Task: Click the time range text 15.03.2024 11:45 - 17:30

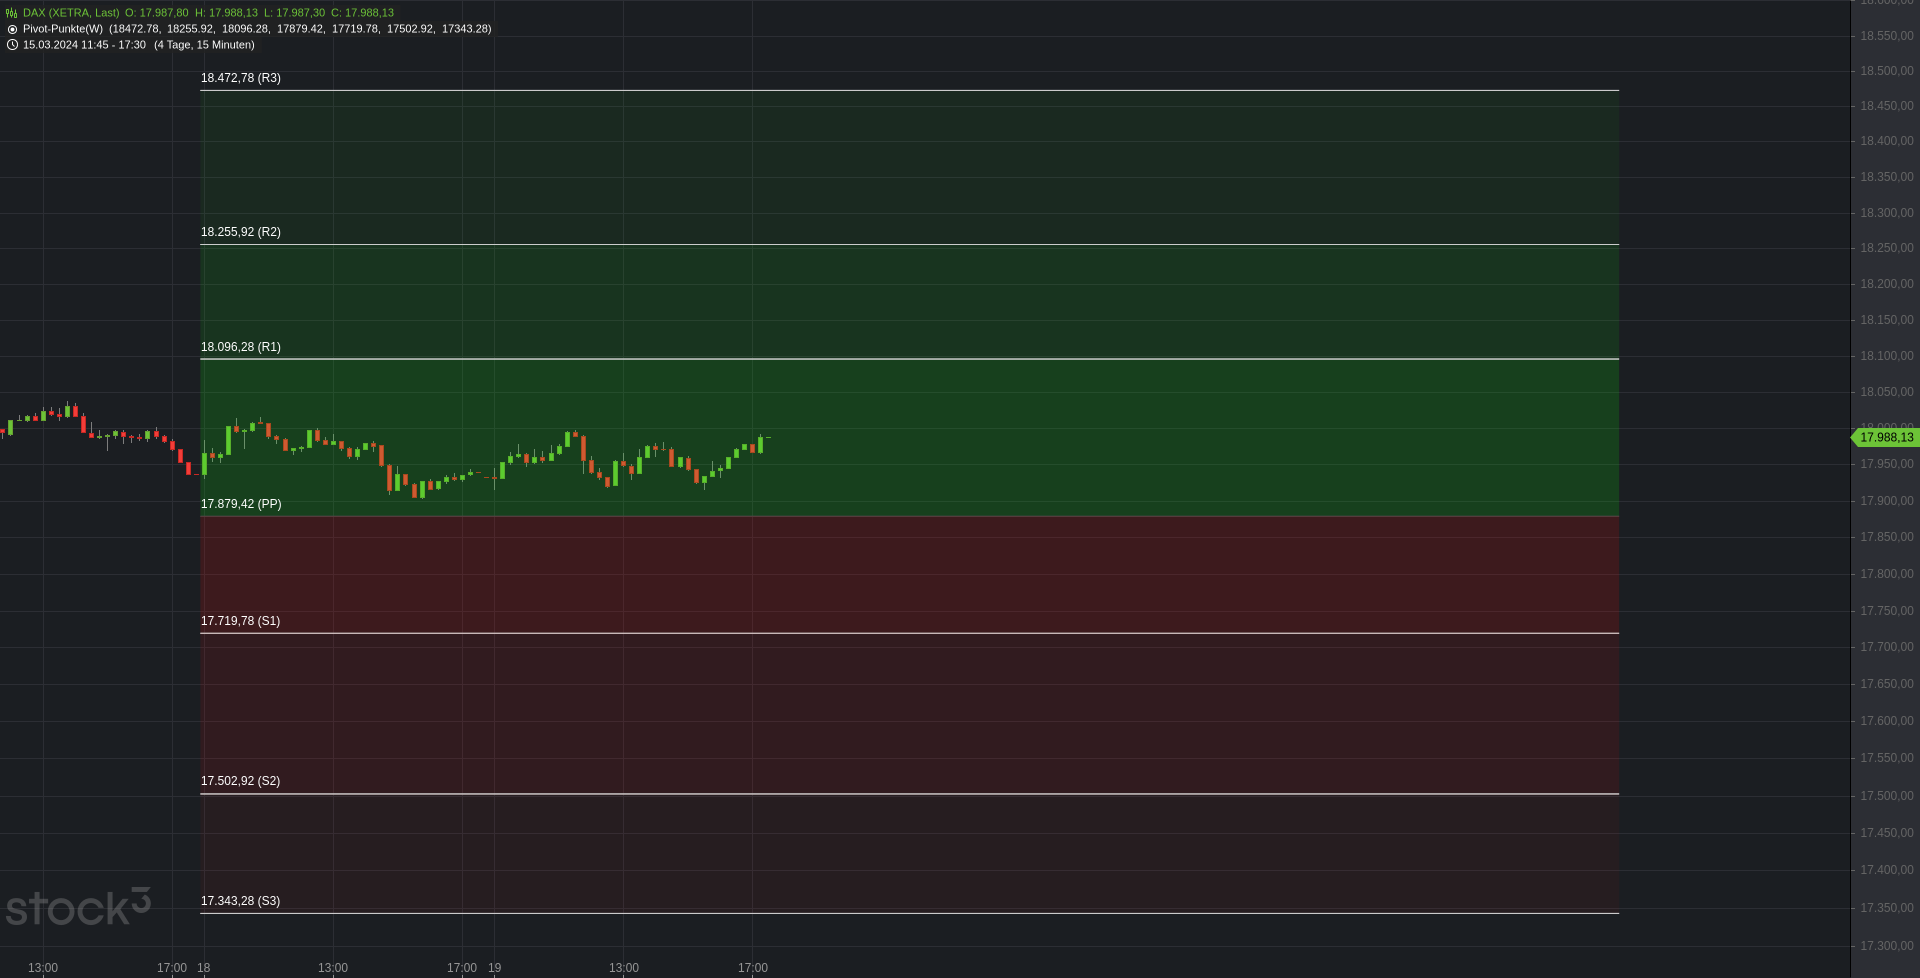Action: [84, 45]
